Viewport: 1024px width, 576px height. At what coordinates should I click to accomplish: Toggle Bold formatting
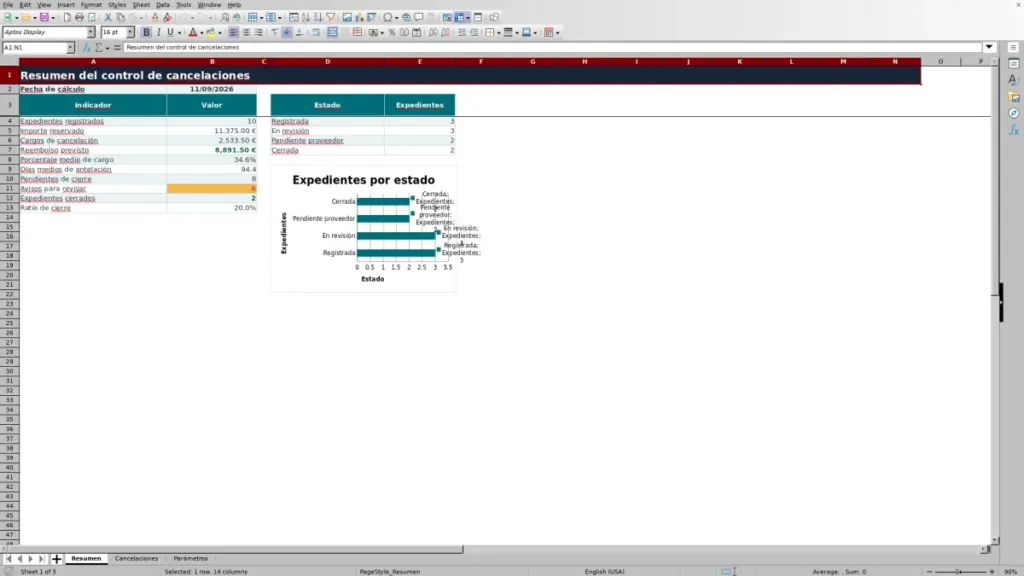tap(146, 33)
